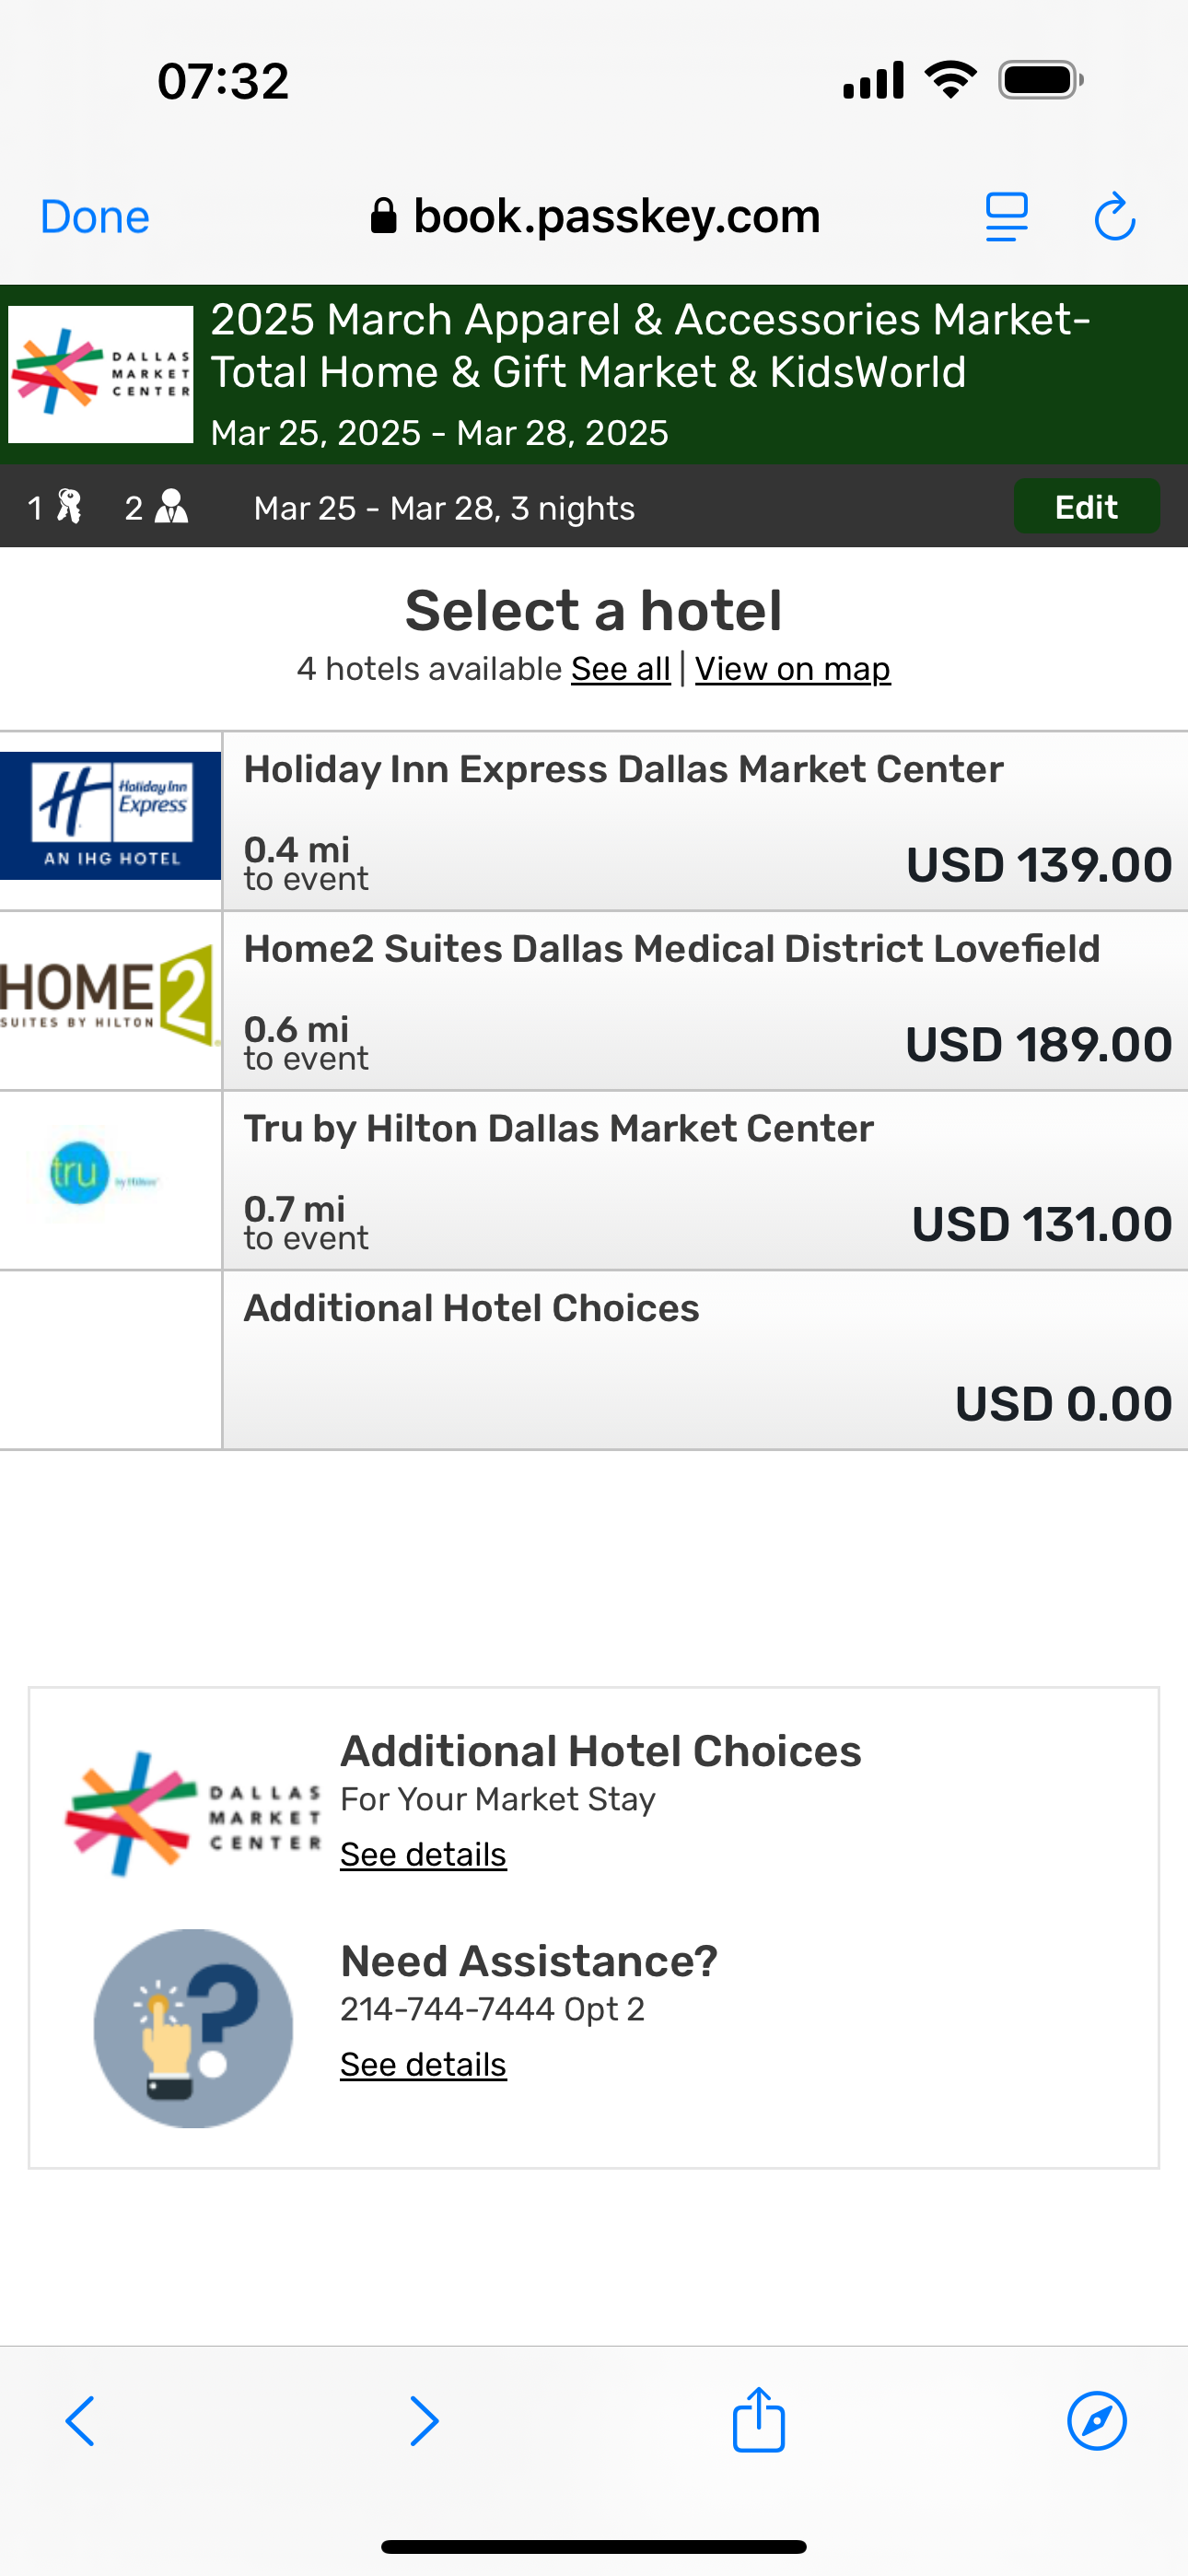This screenshot has height=2576, width=1188.
Task: Edit the stay dates and guests
Action: [1086, 507]
